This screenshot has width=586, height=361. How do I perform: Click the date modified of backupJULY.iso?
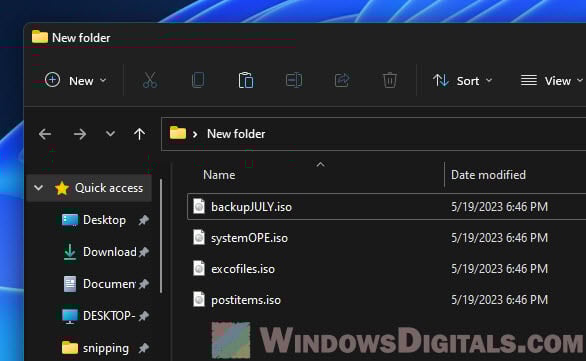[x=499, y=207]
